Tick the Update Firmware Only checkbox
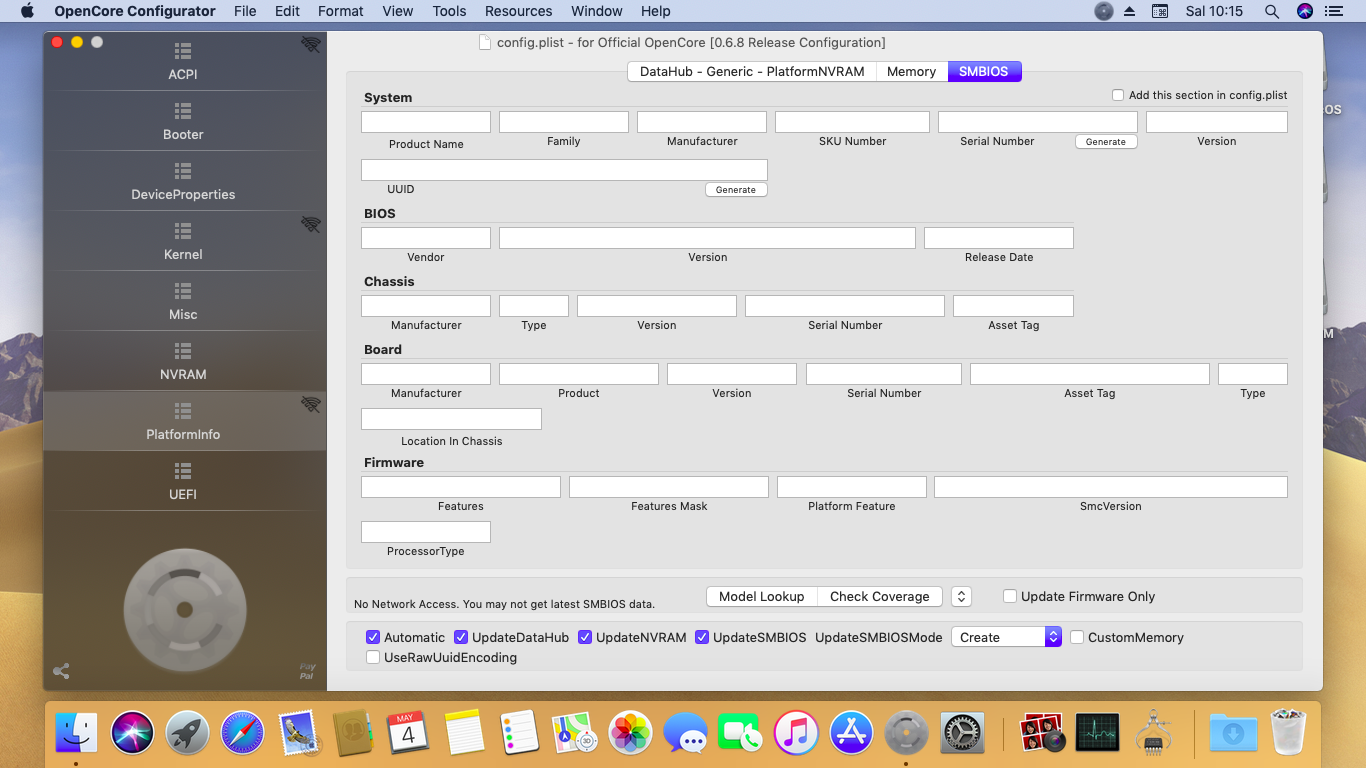This screenshot has height=768, width=1366. click(x=1011, y=596)
